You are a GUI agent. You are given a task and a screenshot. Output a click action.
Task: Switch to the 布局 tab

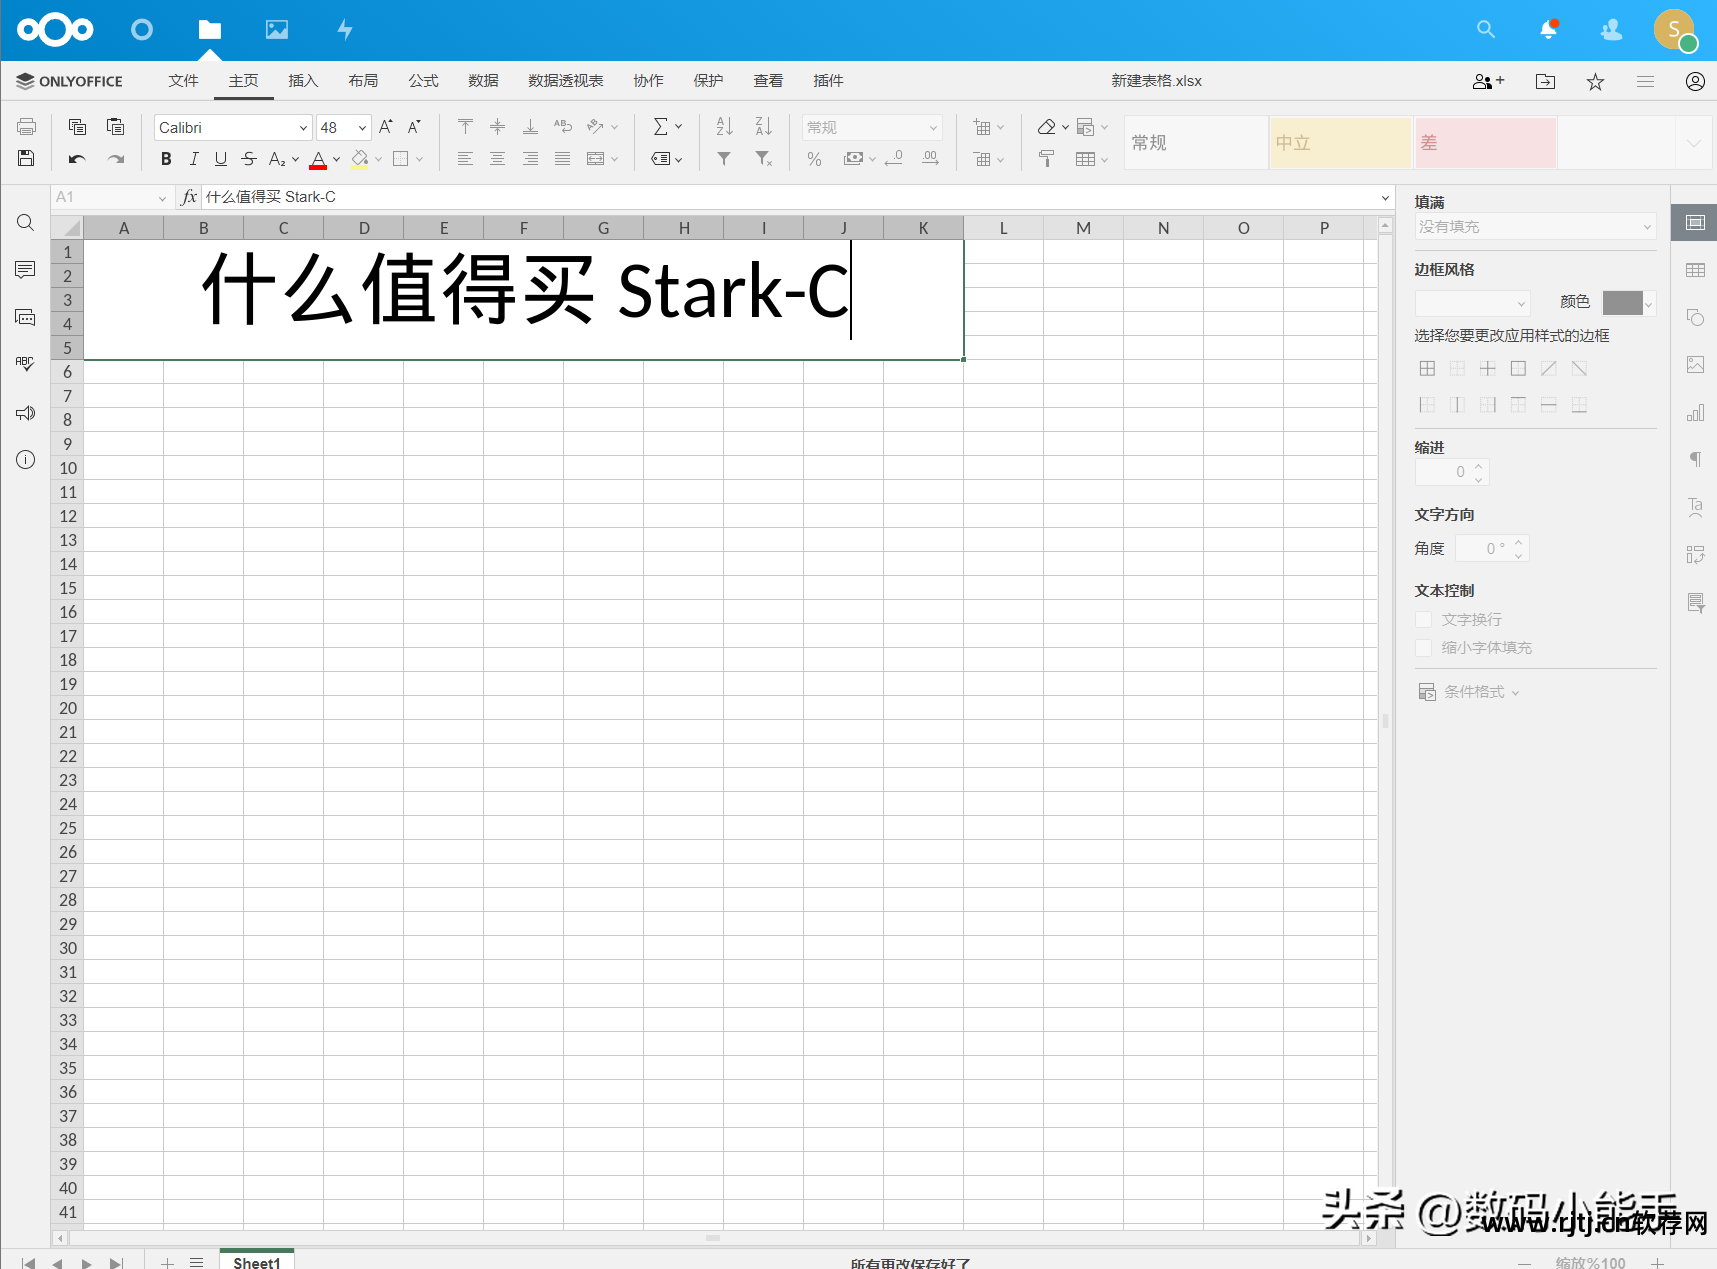point(363,81)
